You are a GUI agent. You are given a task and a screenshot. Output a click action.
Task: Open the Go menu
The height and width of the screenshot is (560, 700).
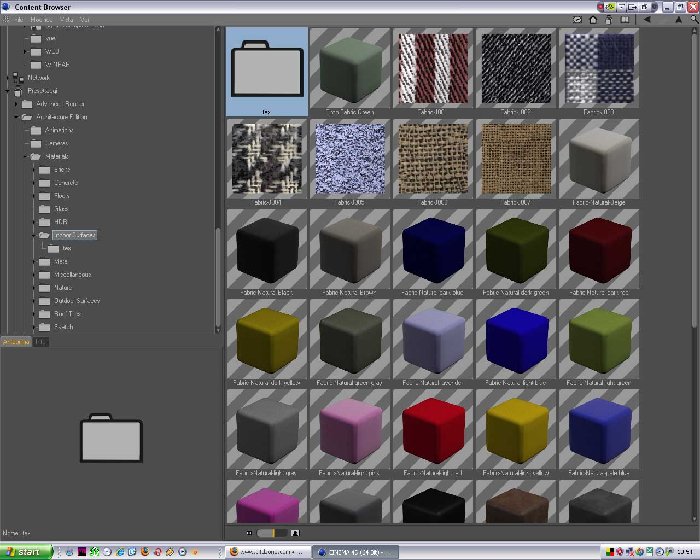pyautogui.click(x=85, y=20)
